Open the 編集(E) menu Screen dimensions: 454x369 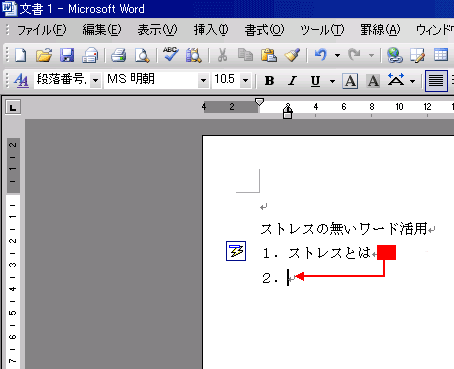pyautogui.click(x=102, y=30)
